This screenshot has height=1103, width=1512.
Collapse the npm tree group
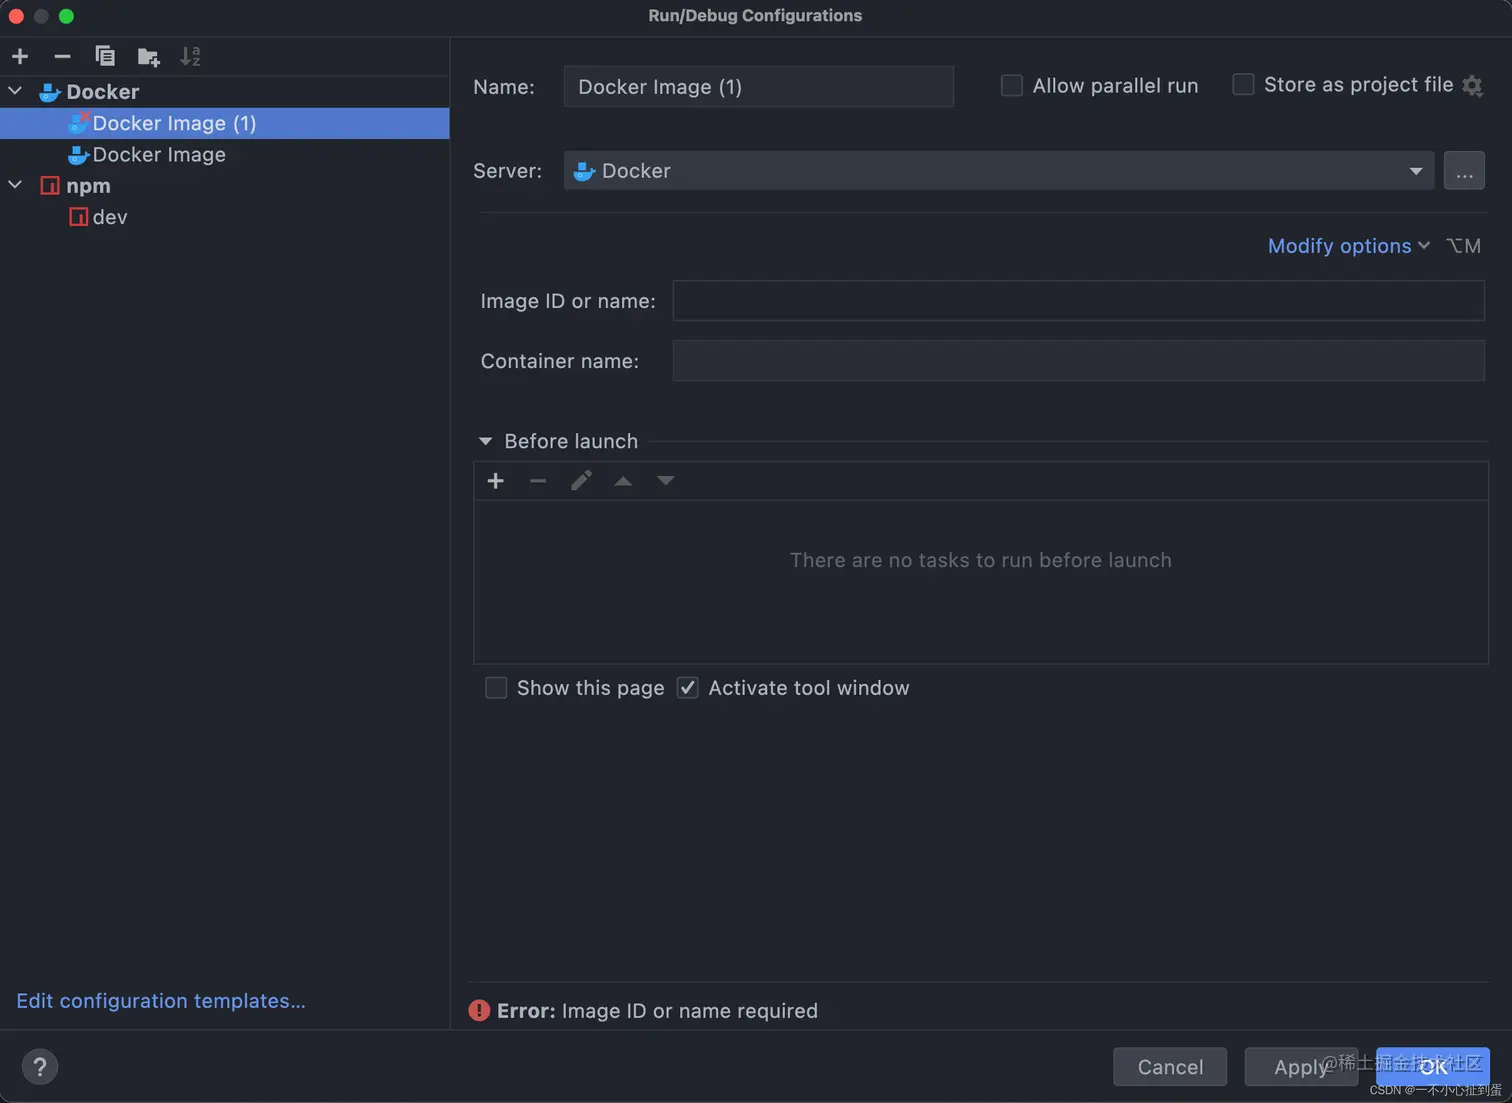coord(15,185)
